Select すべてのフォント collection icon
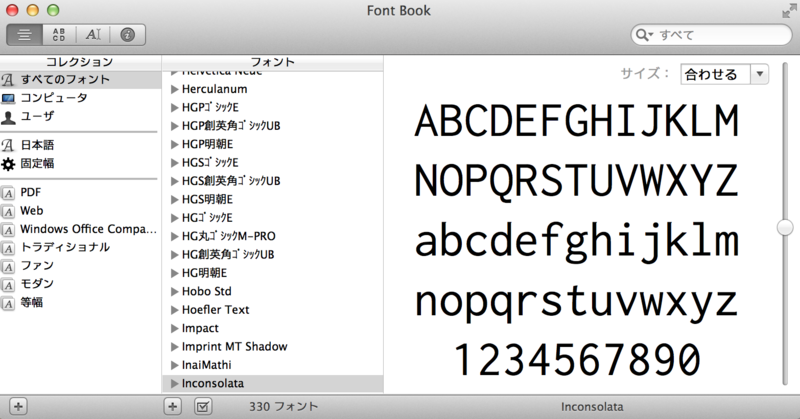The image size is (800, 419). (8, 80)
